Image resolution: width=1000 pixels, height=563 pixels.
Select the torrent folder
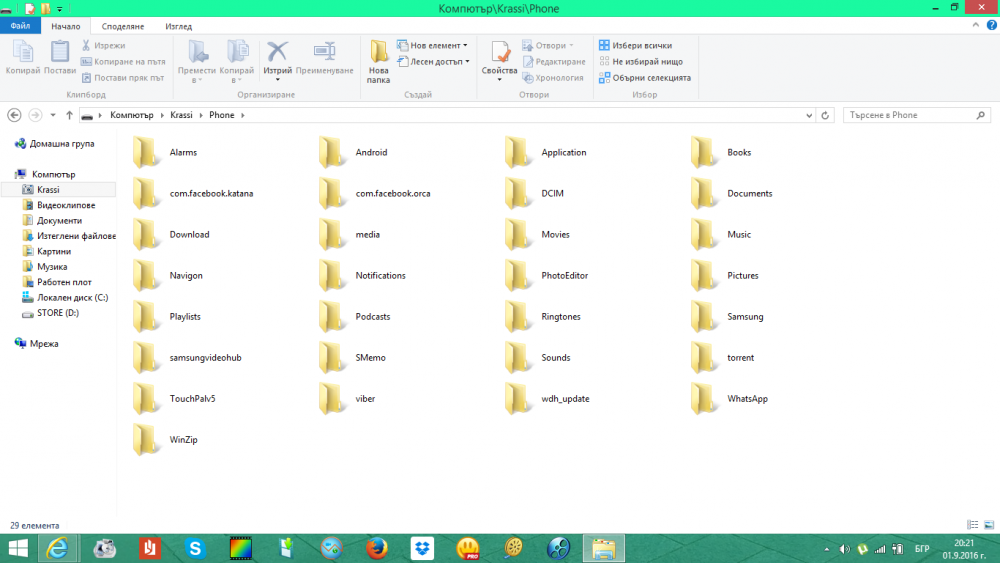click(723, 358)
